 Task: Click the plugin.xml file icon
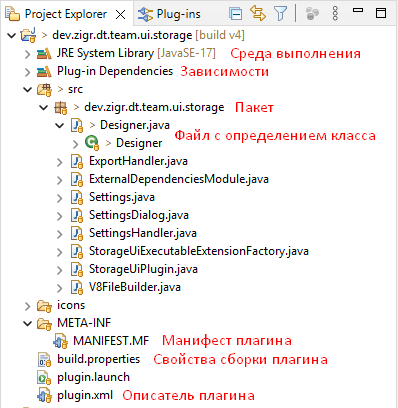coord(44,396)
